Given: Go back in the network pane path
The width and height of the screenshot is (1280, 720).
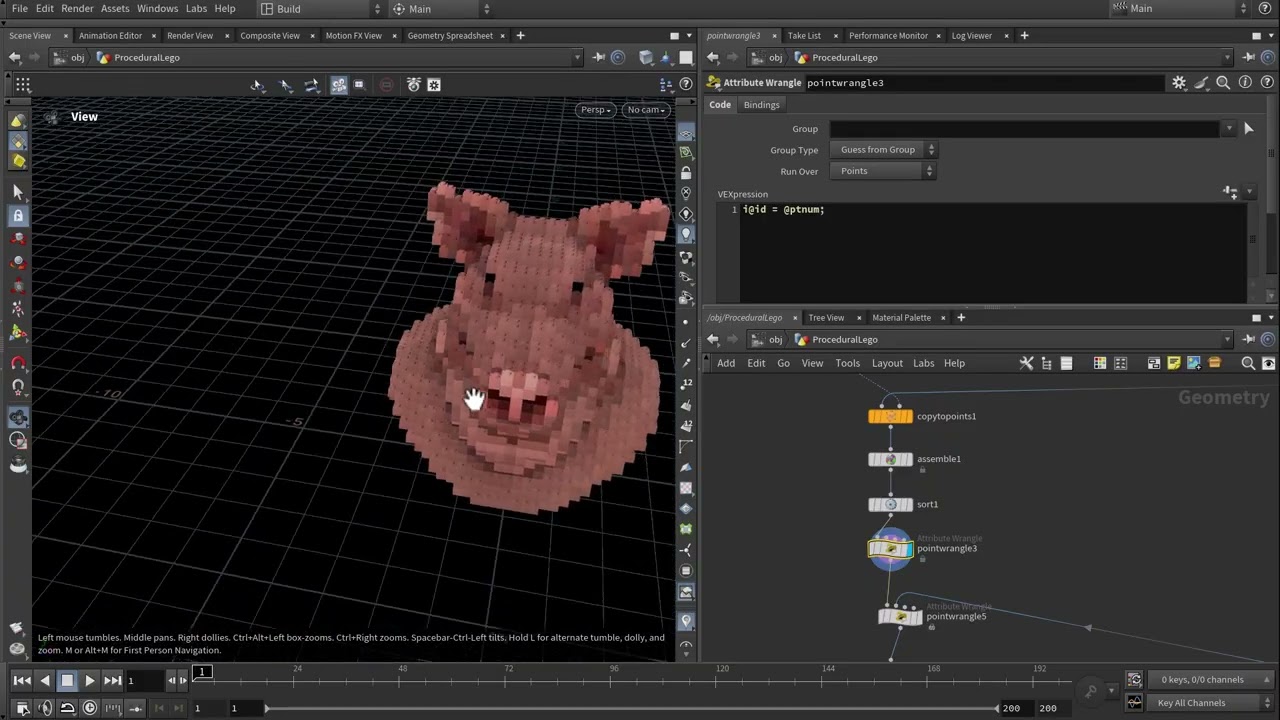Looking at the screenshot, I should click(x=714, y=339).
